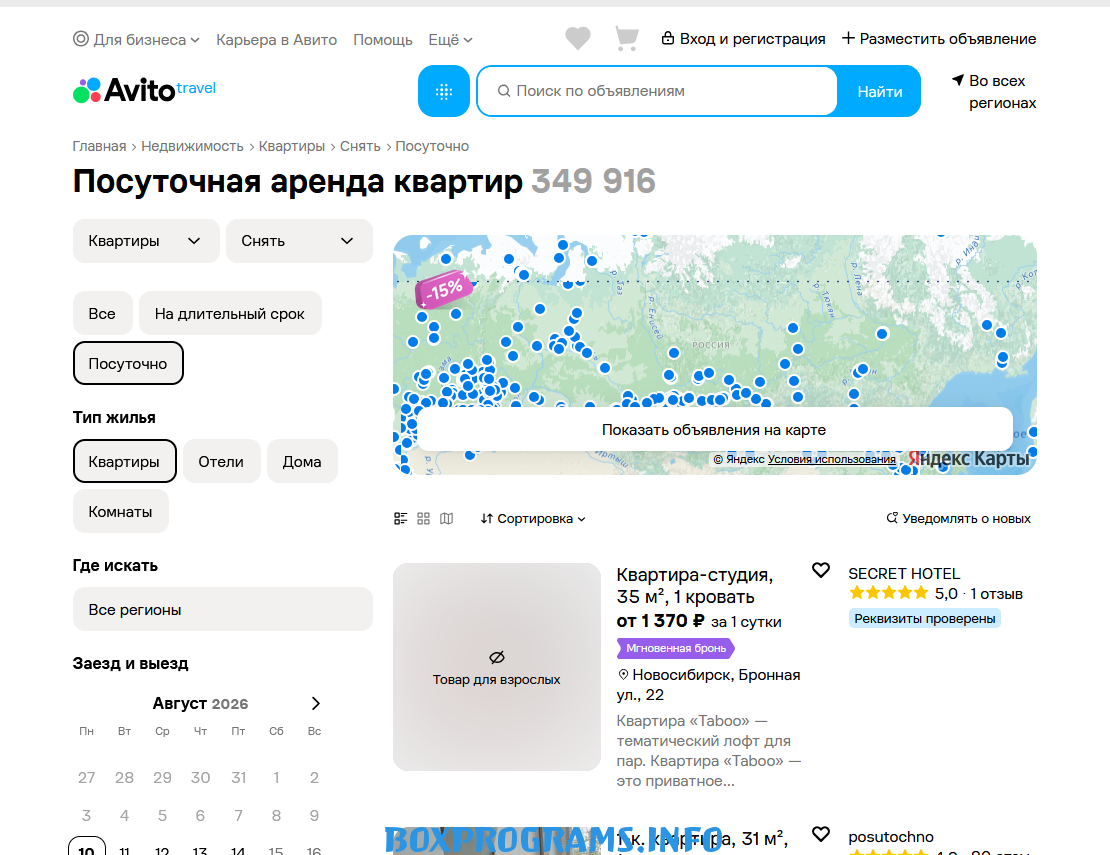Screen dimensions: 1110x855
Task: Change region via Во всех регионах
Action: [994, 91]
